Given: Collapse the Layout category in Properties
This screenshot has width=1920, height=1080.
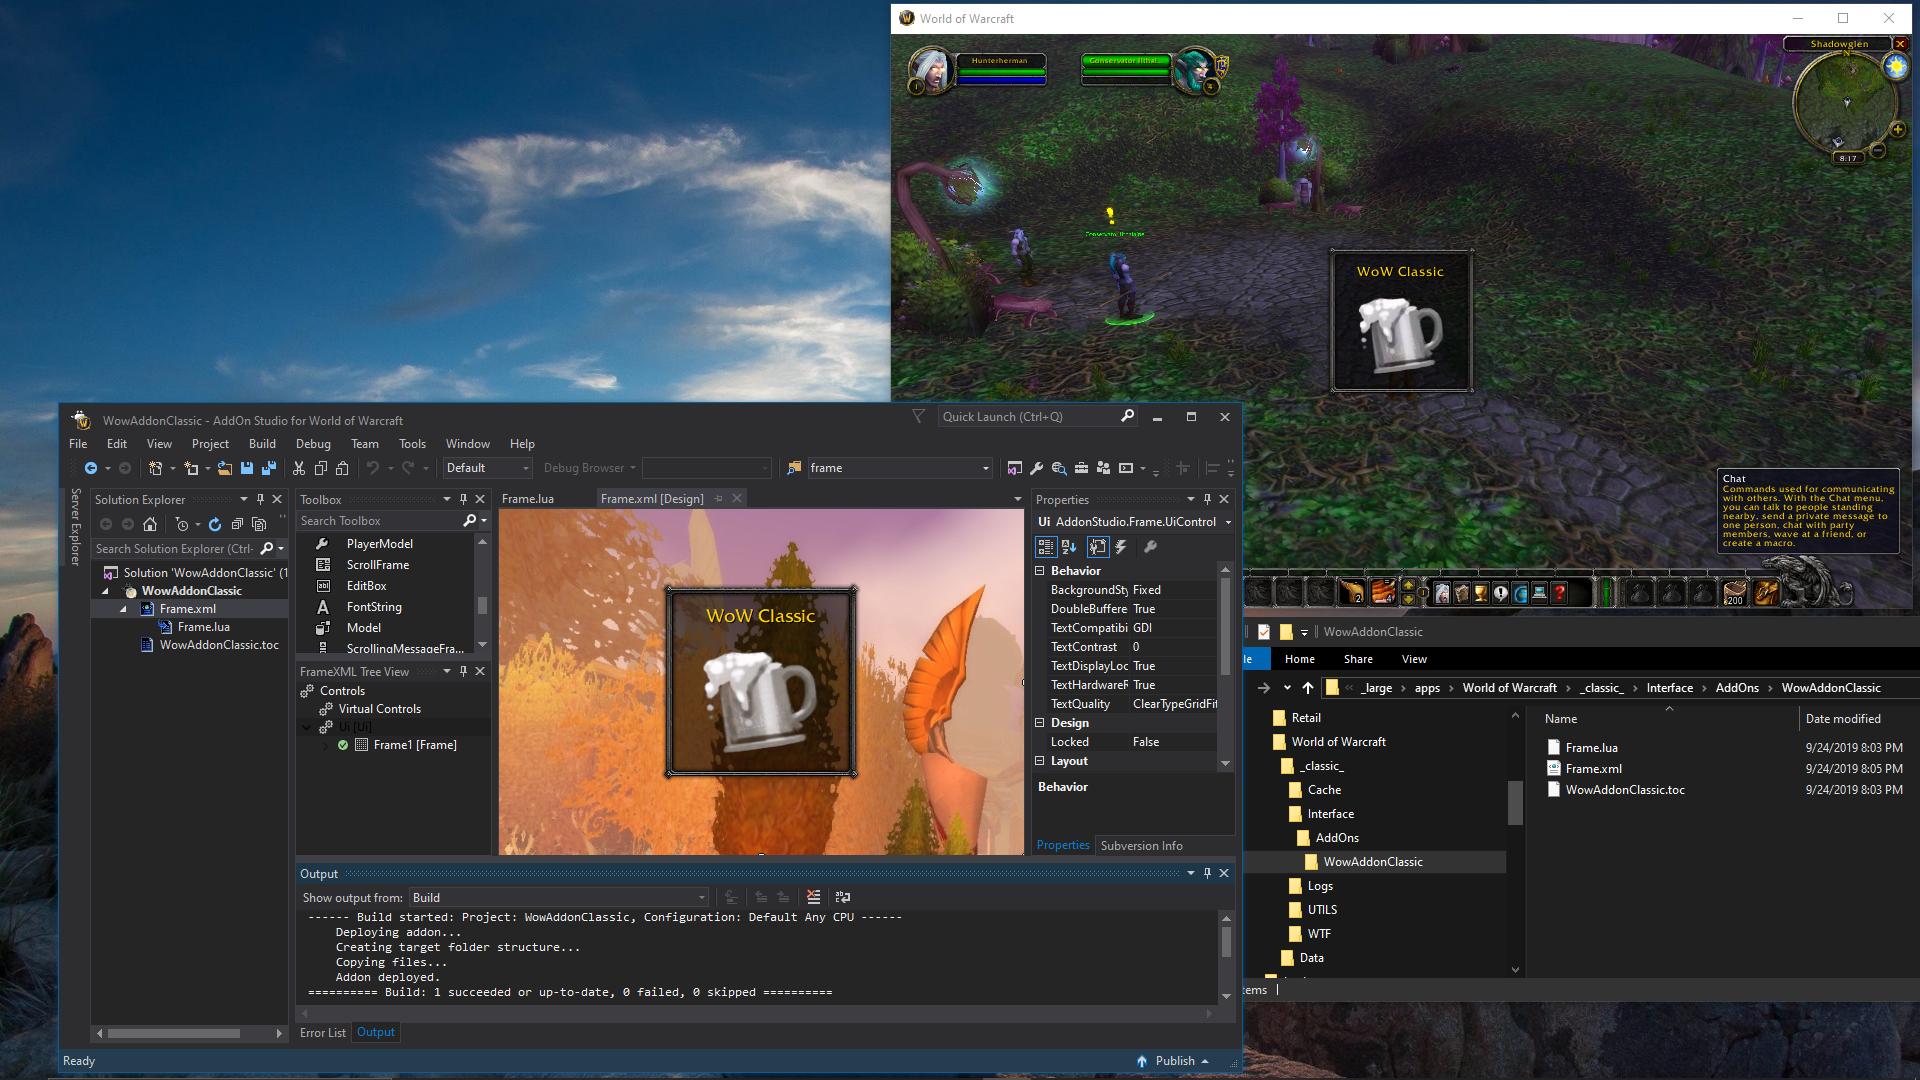Looking at the screenshot, I should click(1040, 761).
